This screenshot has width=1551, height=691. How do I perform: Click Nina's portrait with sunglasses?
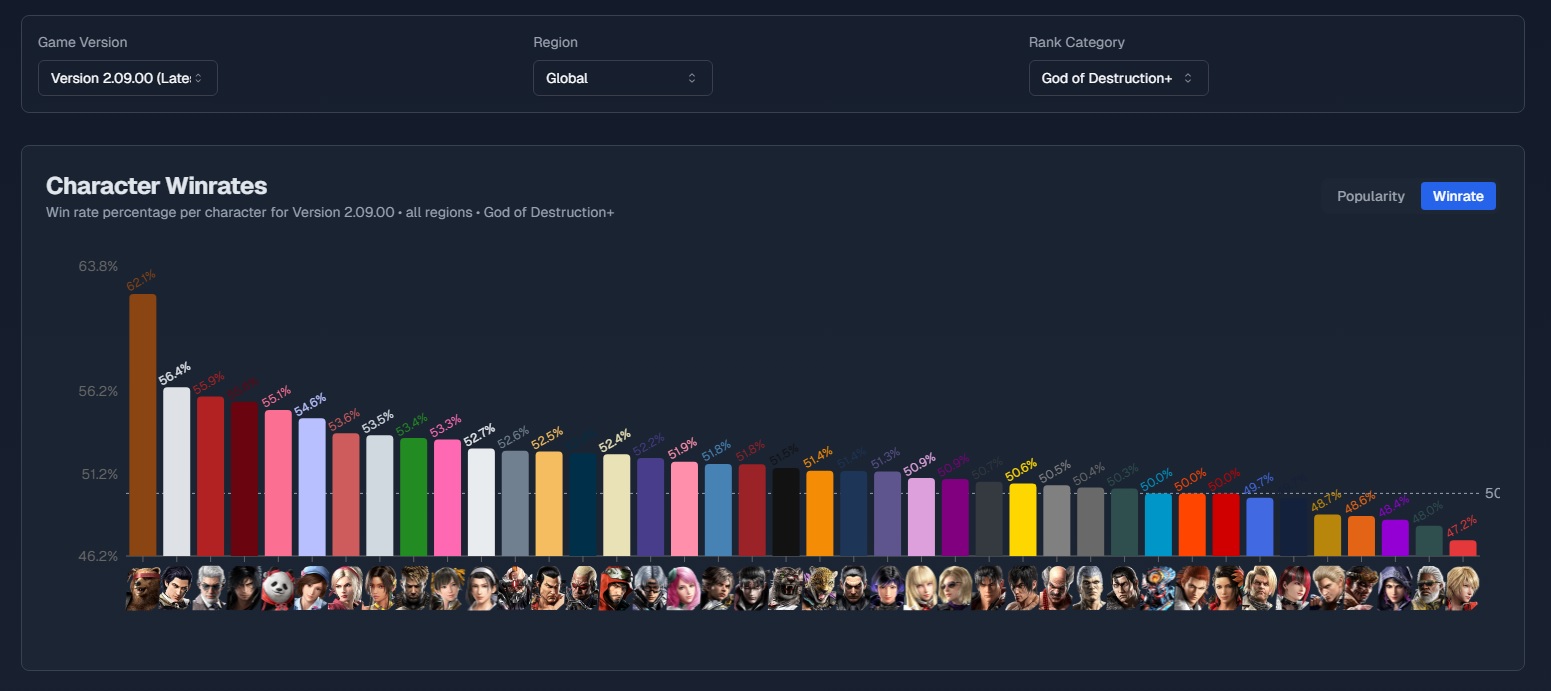[x=955, y=588]
